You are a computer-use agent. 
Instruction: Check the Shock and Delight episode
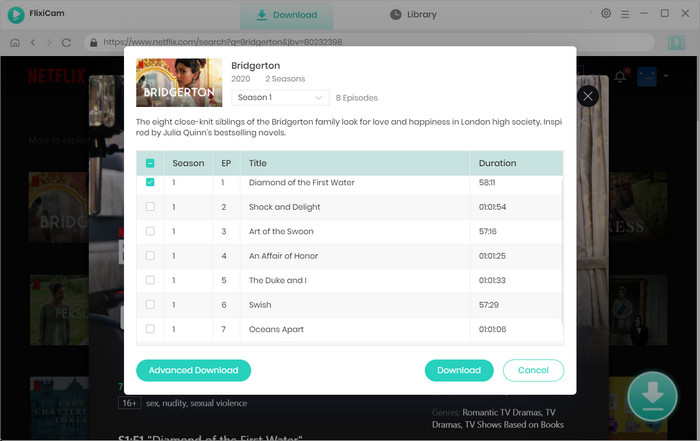pyautogui.click(x=150, y=207)
